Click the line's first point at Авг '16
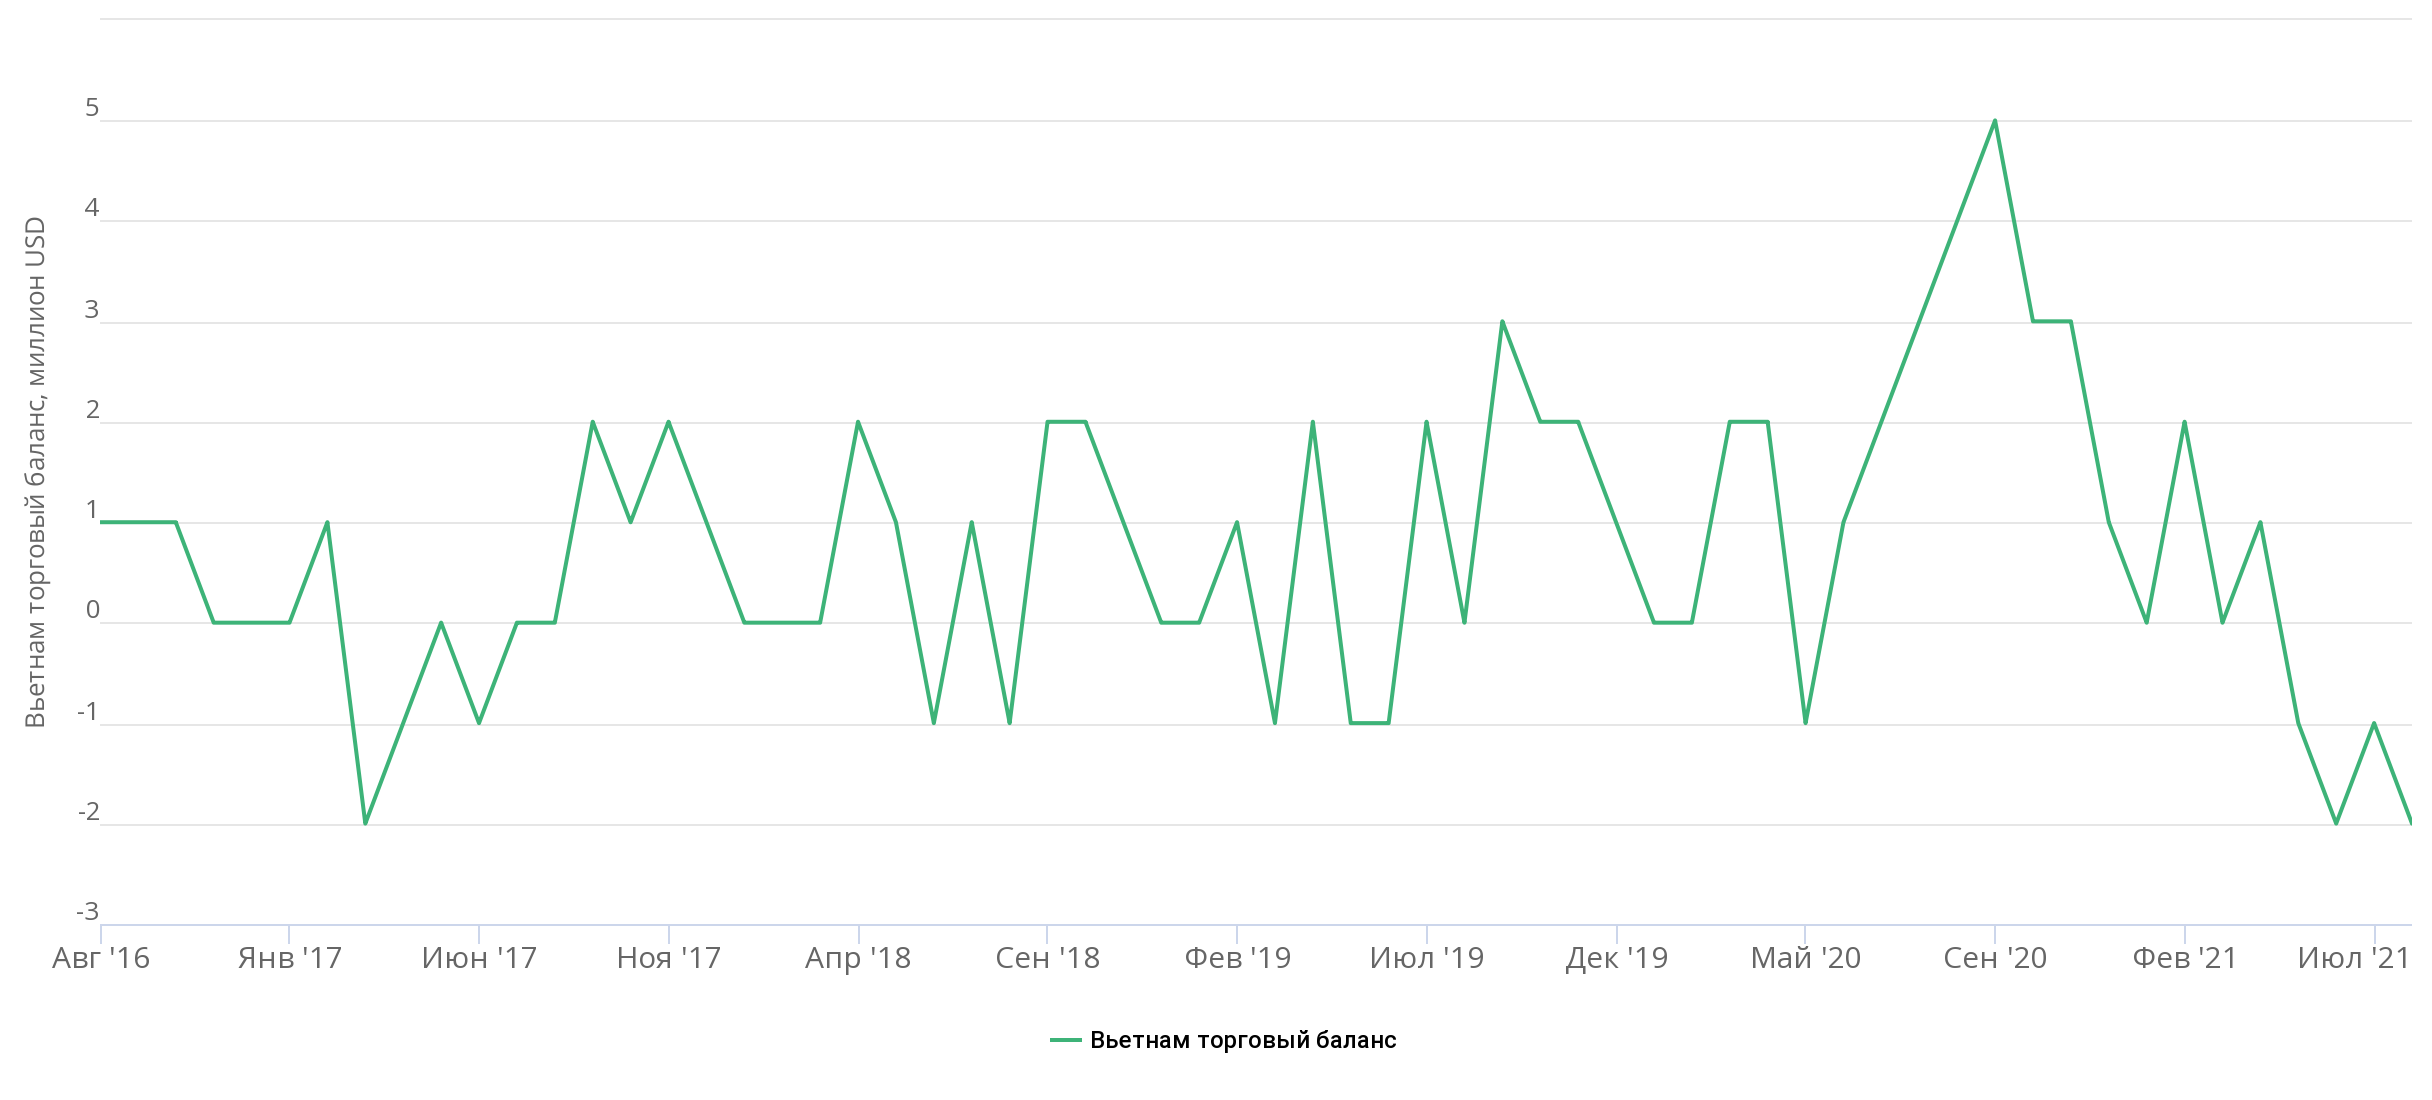 point(102,522)
